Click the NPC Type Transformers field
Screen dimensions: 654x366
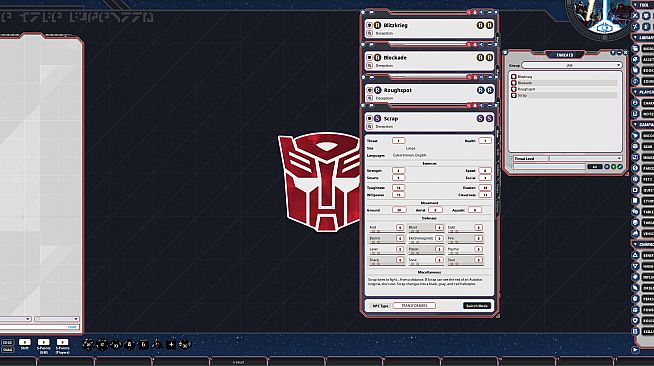click(x=414, y=306)
